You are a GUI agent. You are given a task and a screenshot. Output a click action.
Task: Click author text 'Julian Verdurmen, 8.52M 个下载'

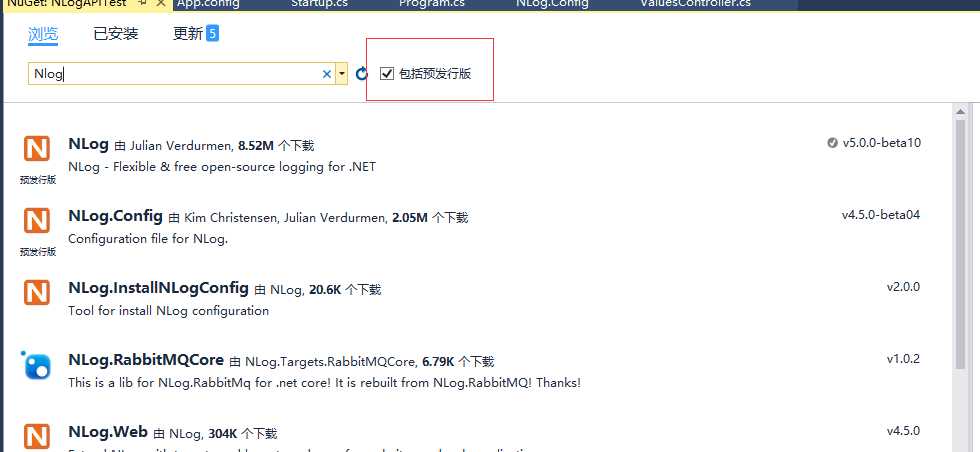[222, 146]
